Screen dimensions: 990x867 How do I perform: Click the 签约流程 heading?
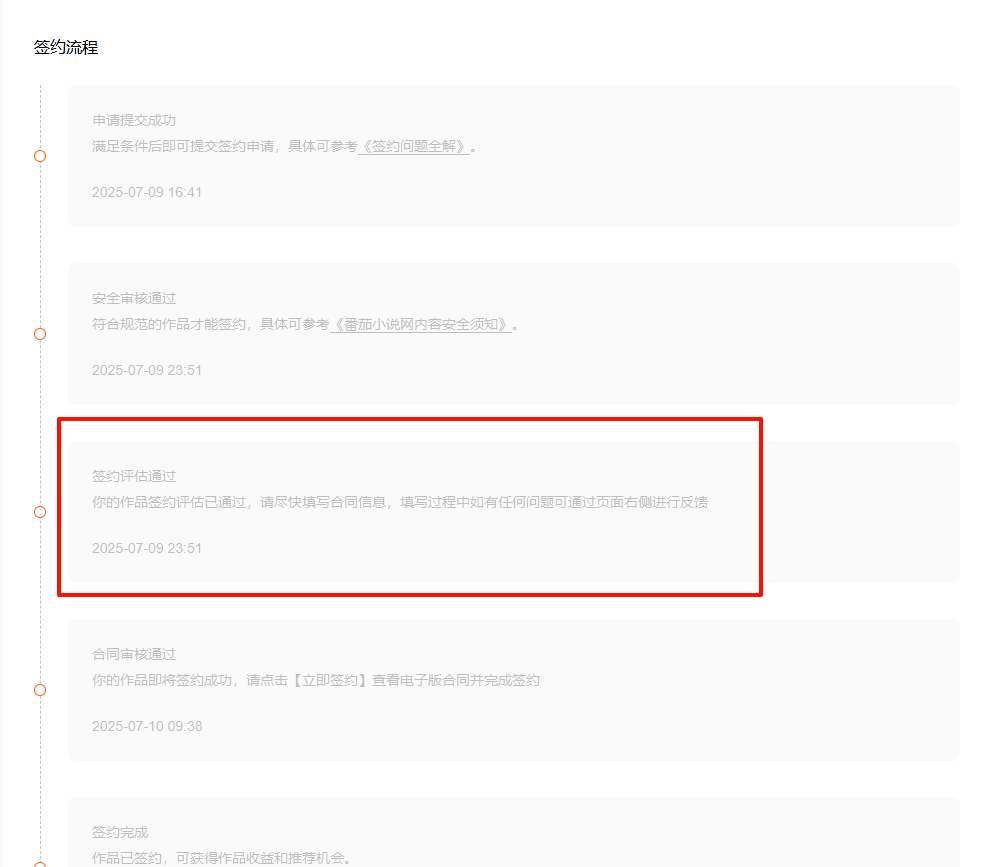click(x=66, y=47)
